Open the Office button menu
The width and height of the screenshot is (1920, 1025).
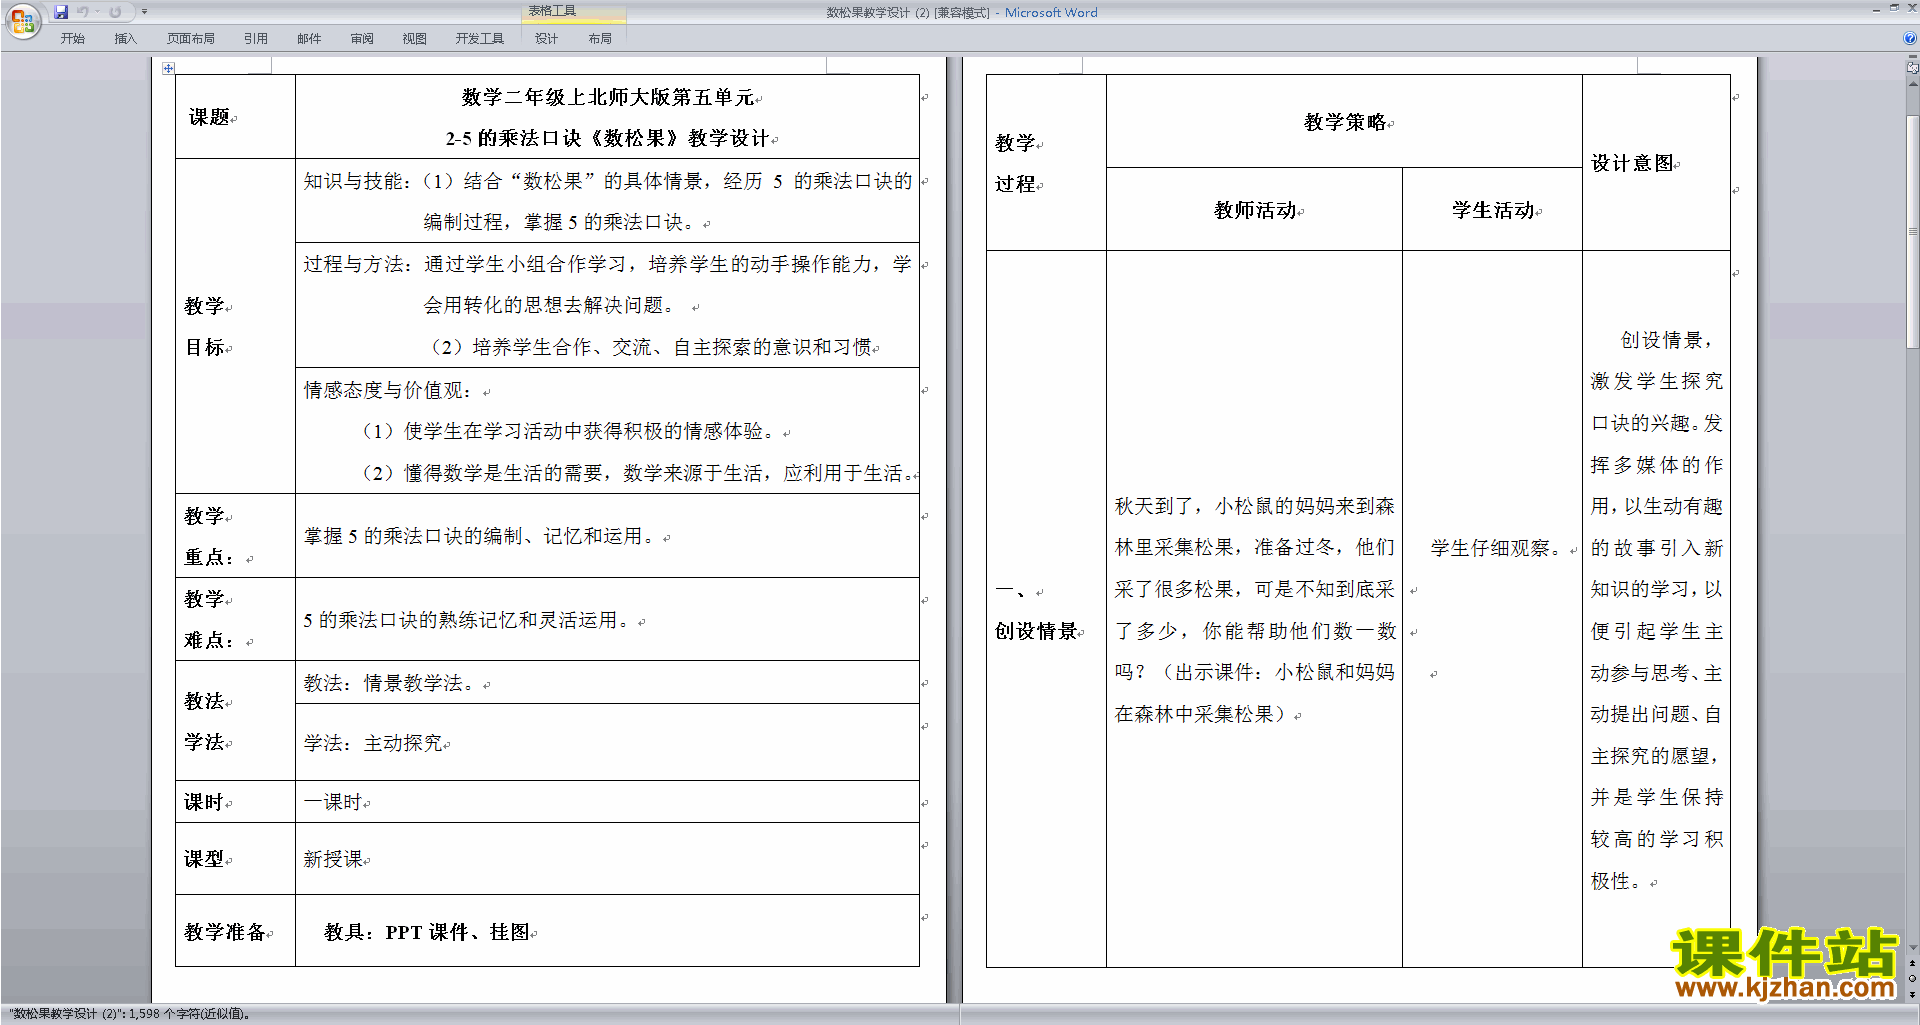point(22,20)
